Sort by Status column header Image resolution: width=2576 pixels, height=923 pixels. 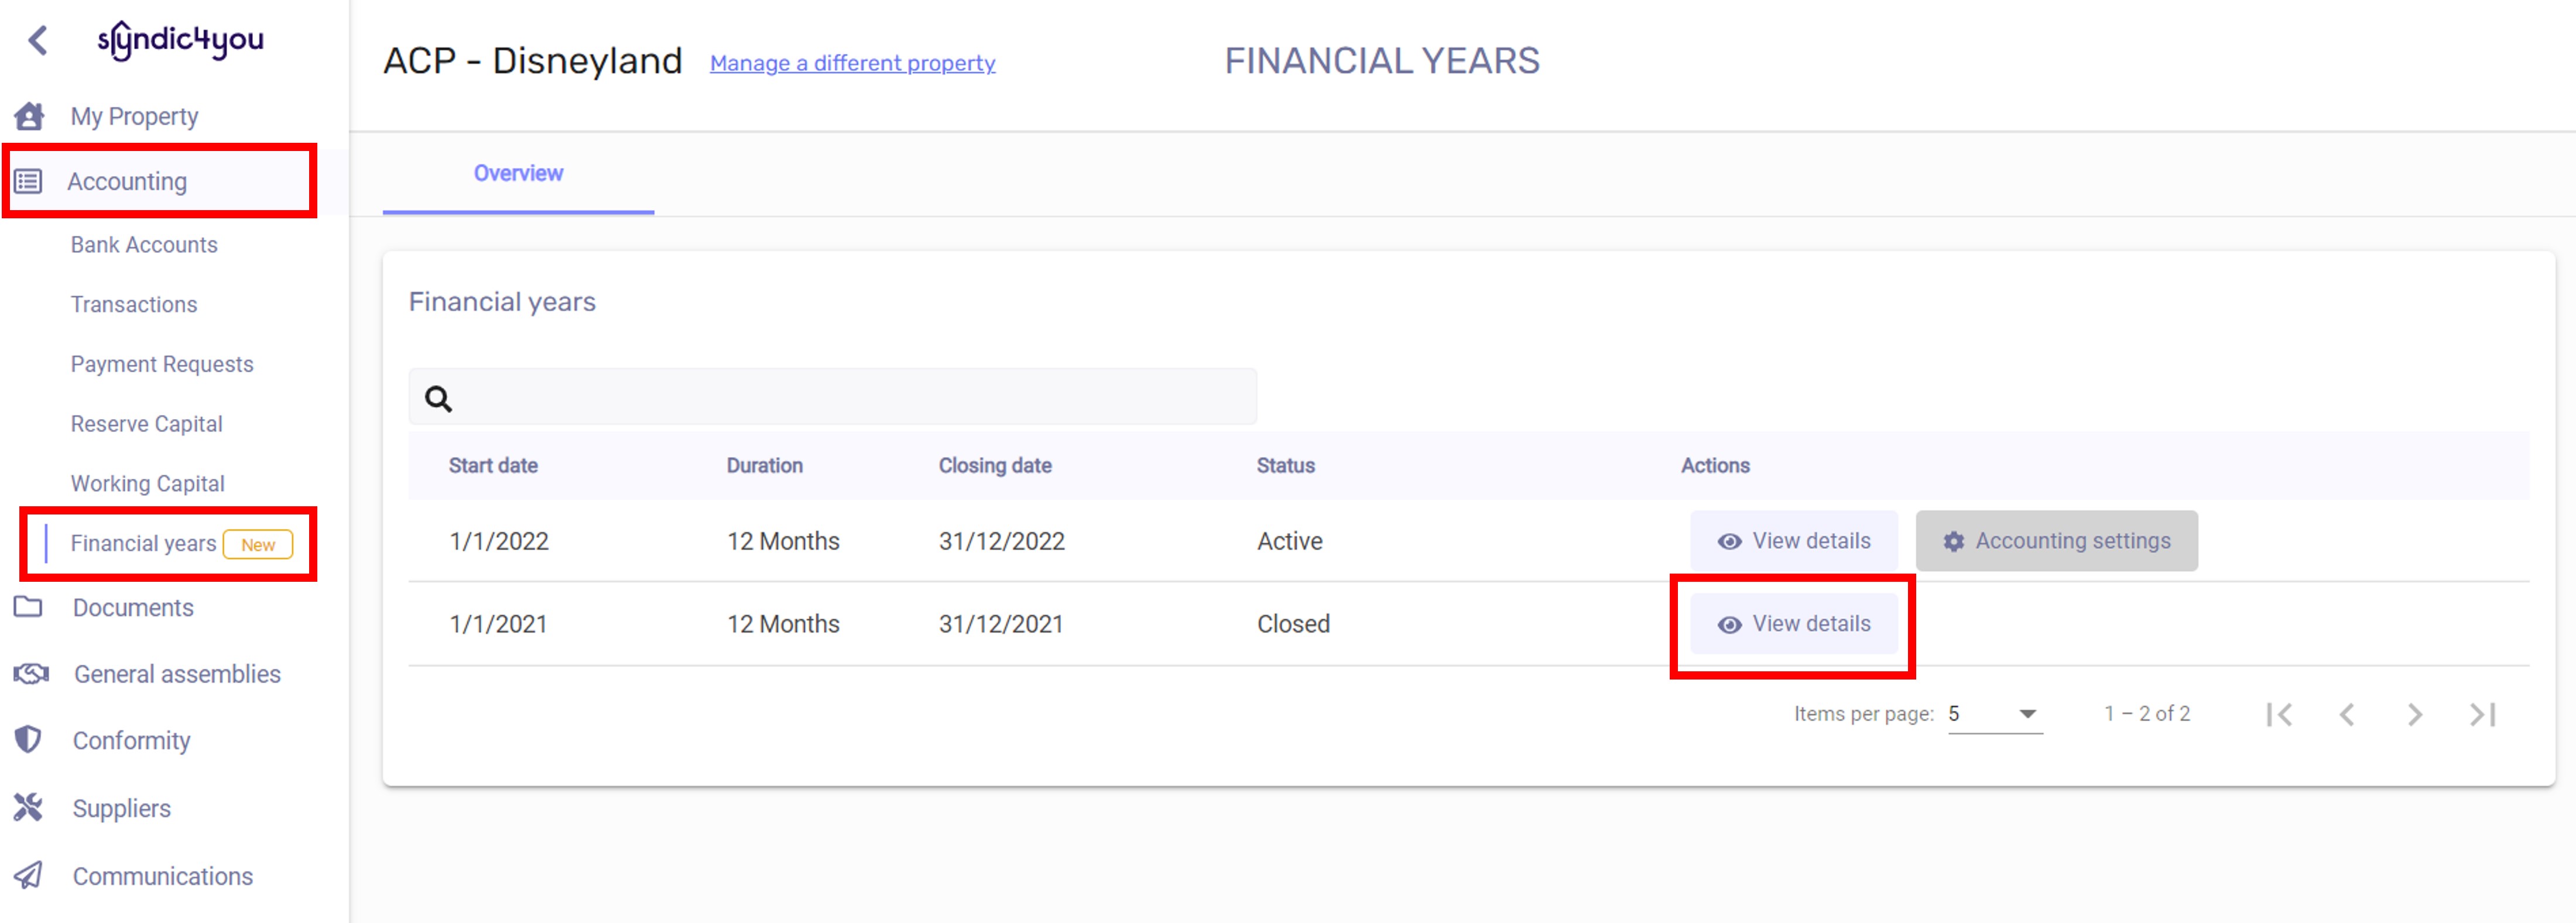[x=1285, y=466]
